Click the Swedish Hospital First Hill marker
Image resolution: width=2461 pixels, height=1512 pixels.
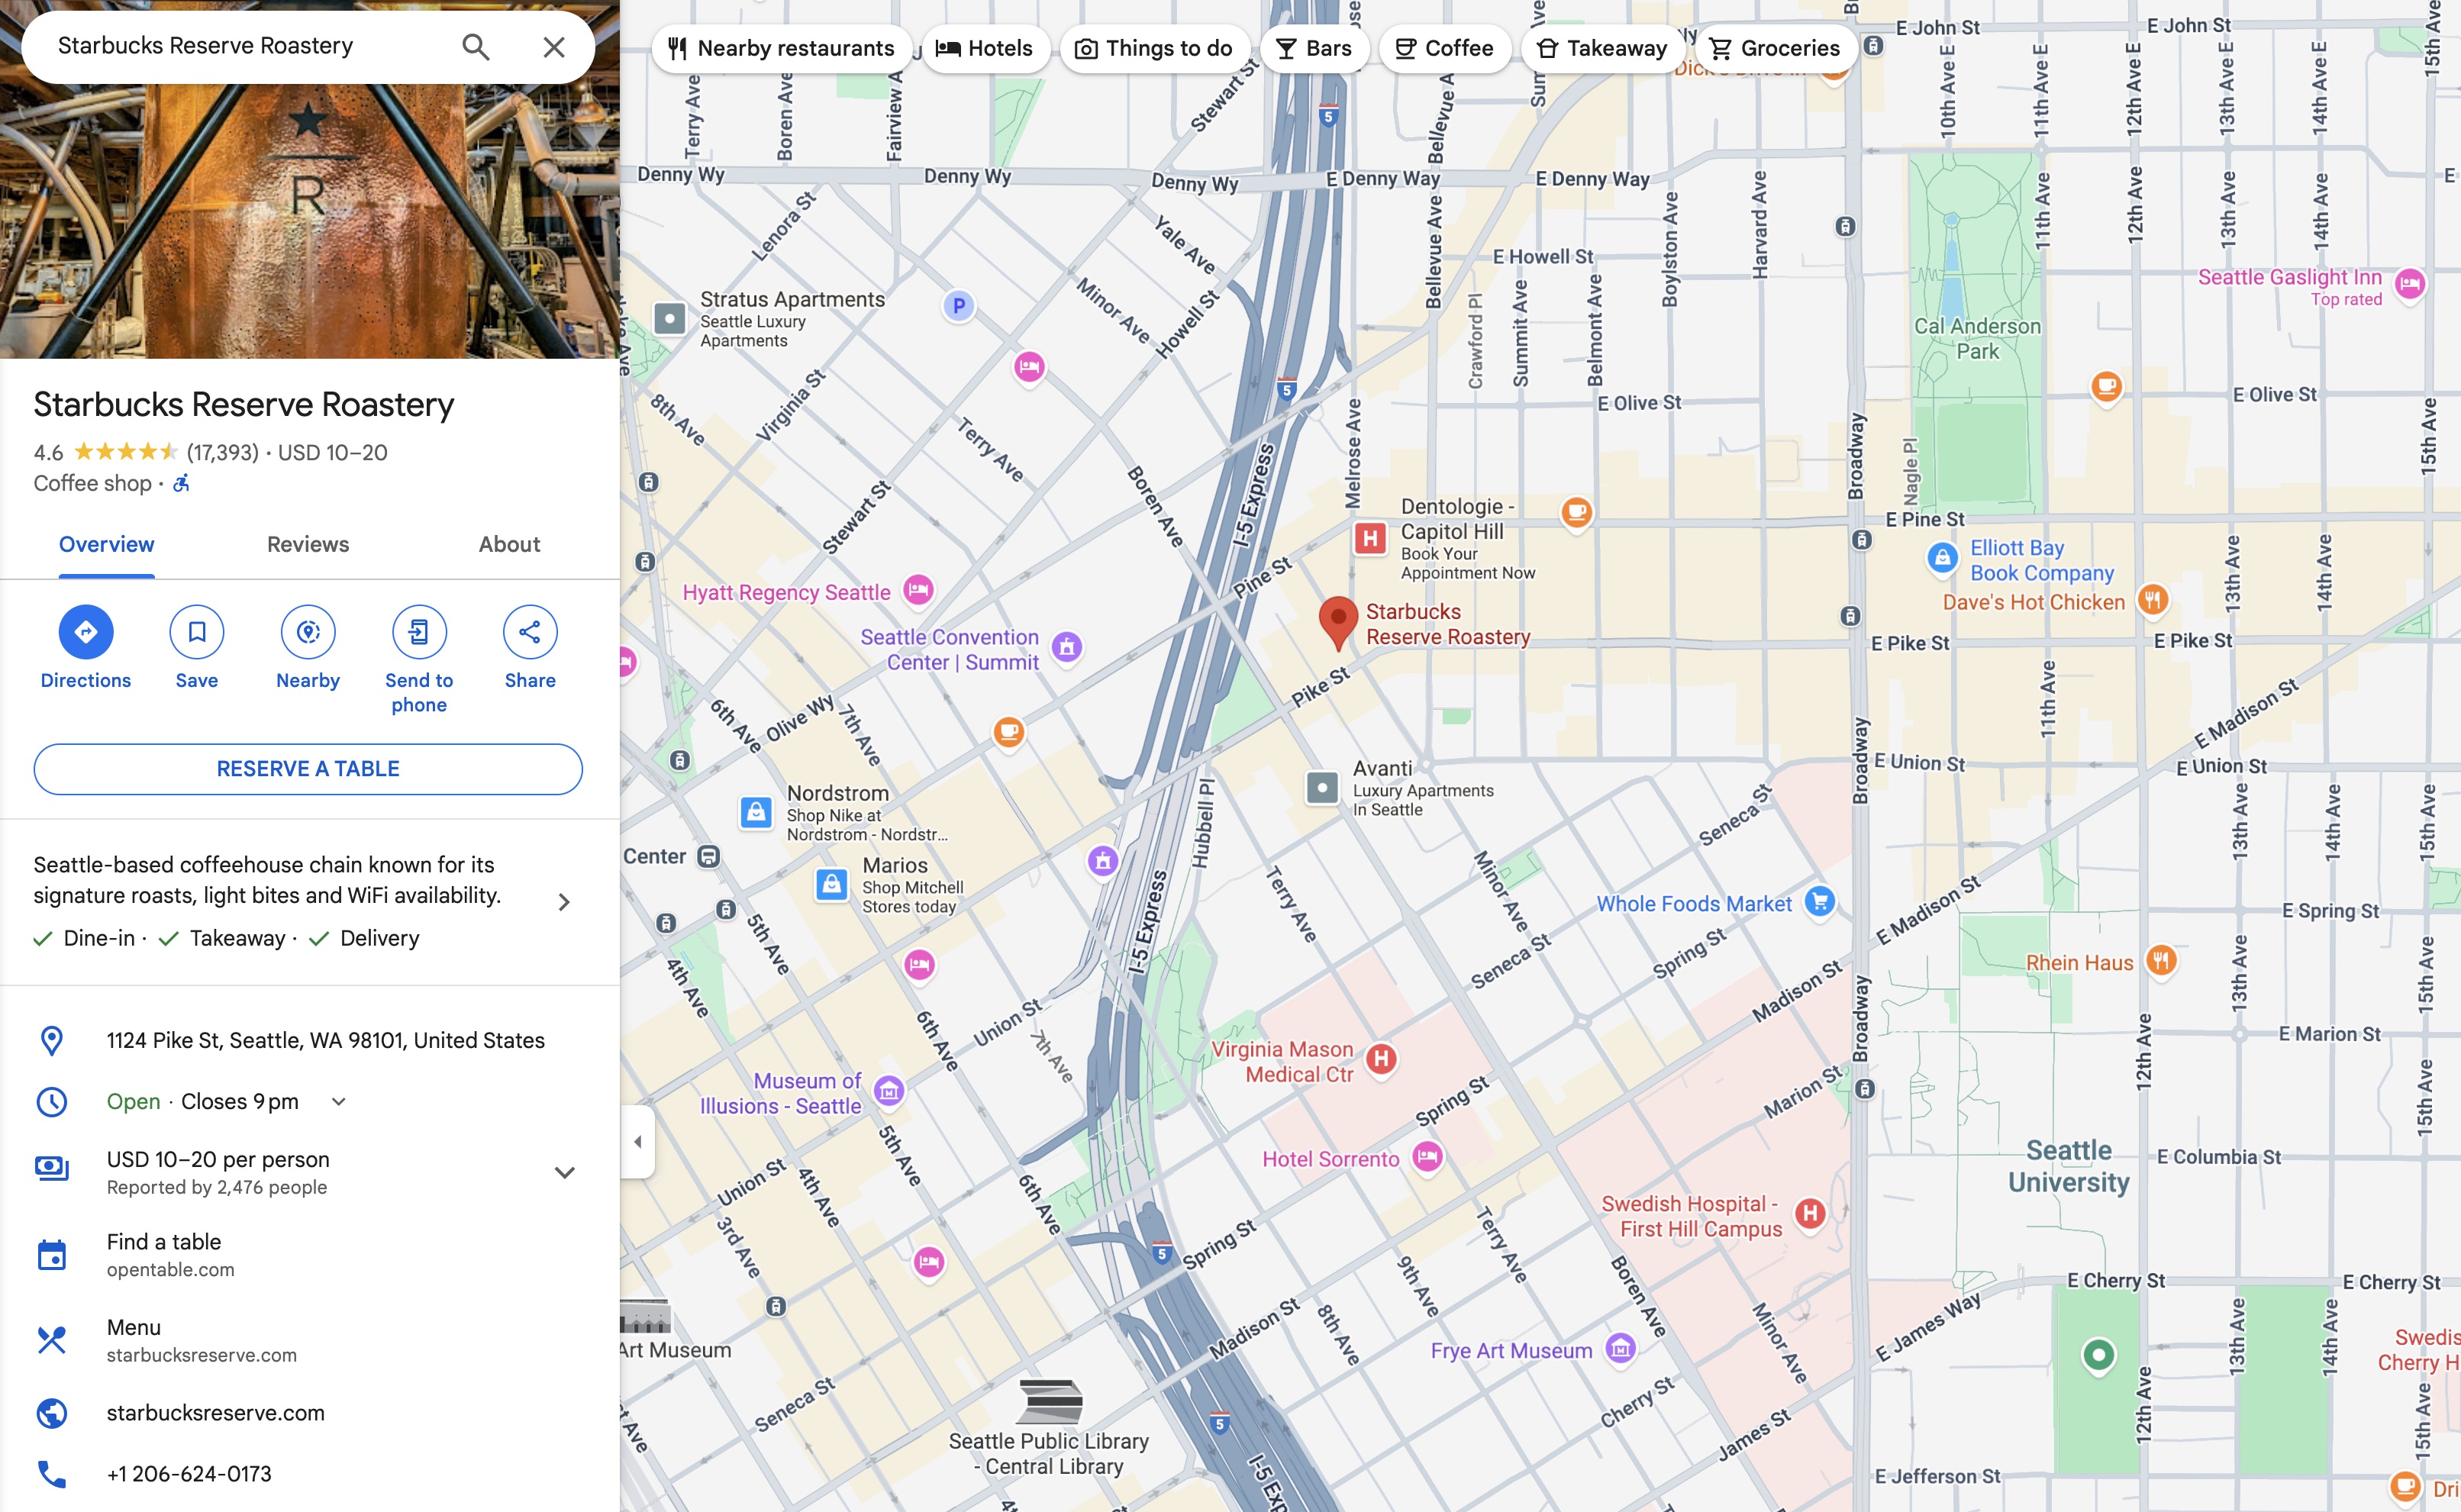click(1810, 1214)
